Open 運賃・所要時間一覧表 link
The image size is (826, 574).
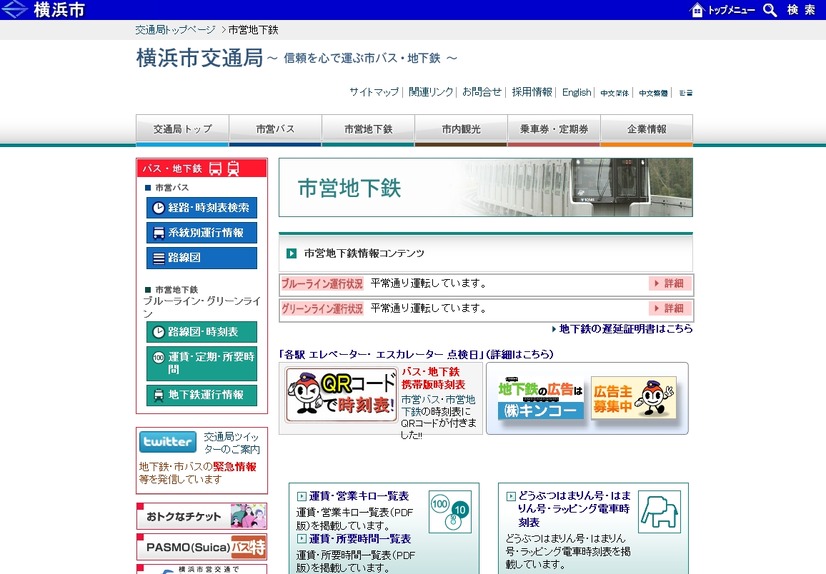point(360,539)
